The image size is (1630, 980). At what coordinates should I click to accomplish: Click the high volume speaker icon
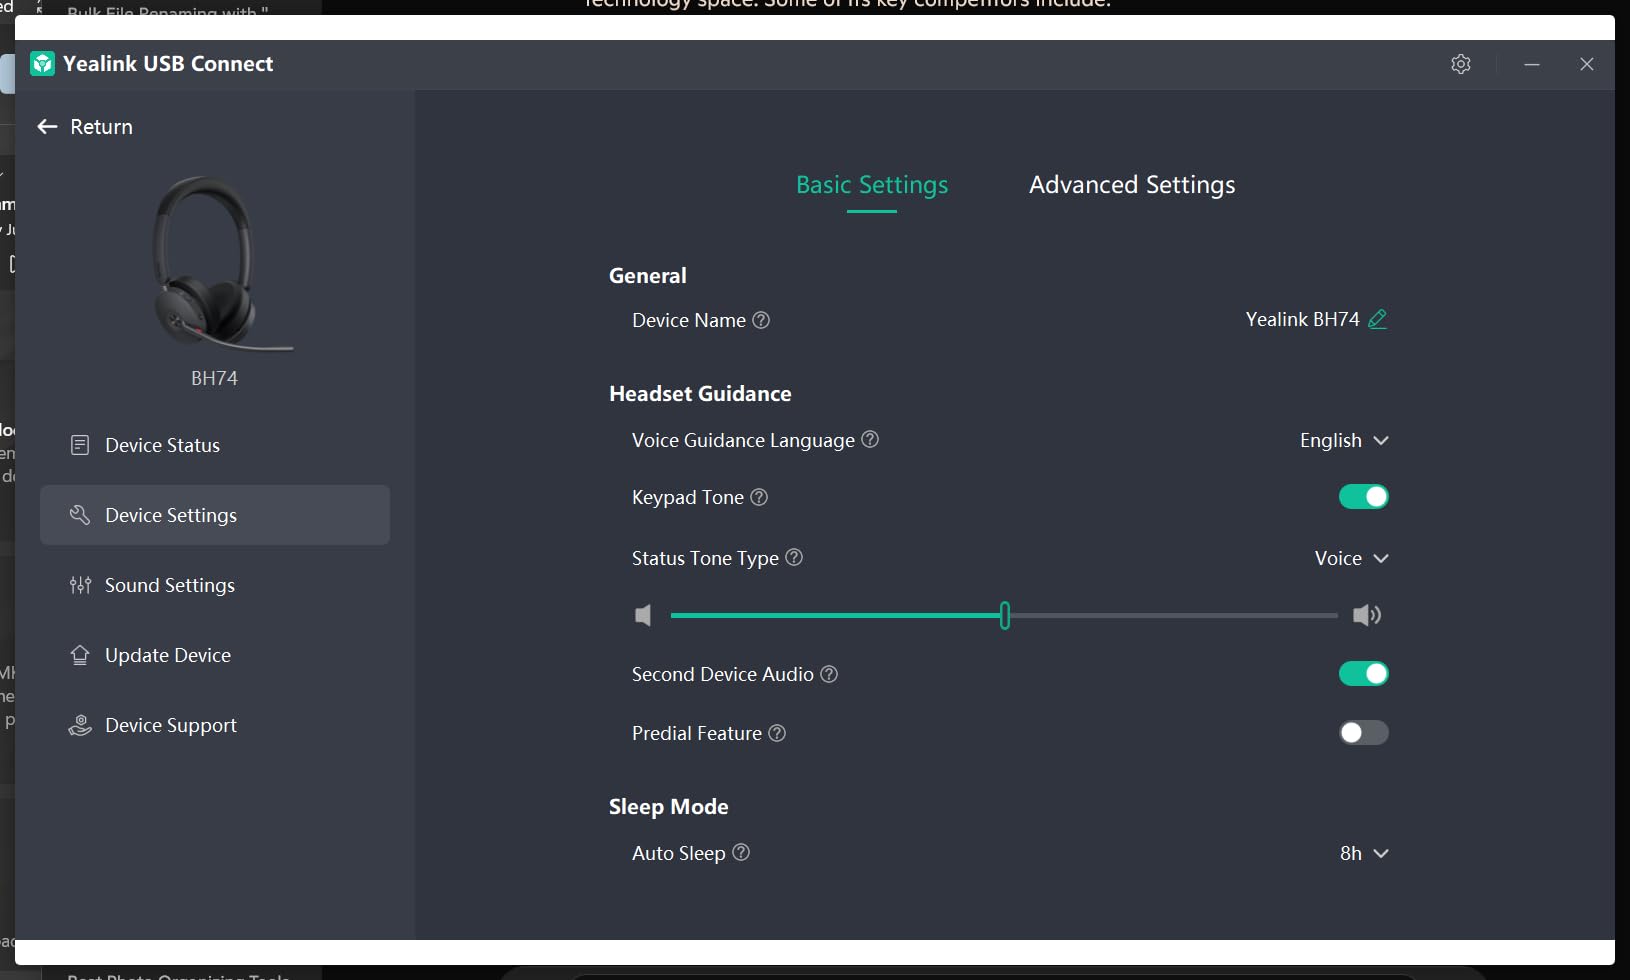(x=1367, y=615)
